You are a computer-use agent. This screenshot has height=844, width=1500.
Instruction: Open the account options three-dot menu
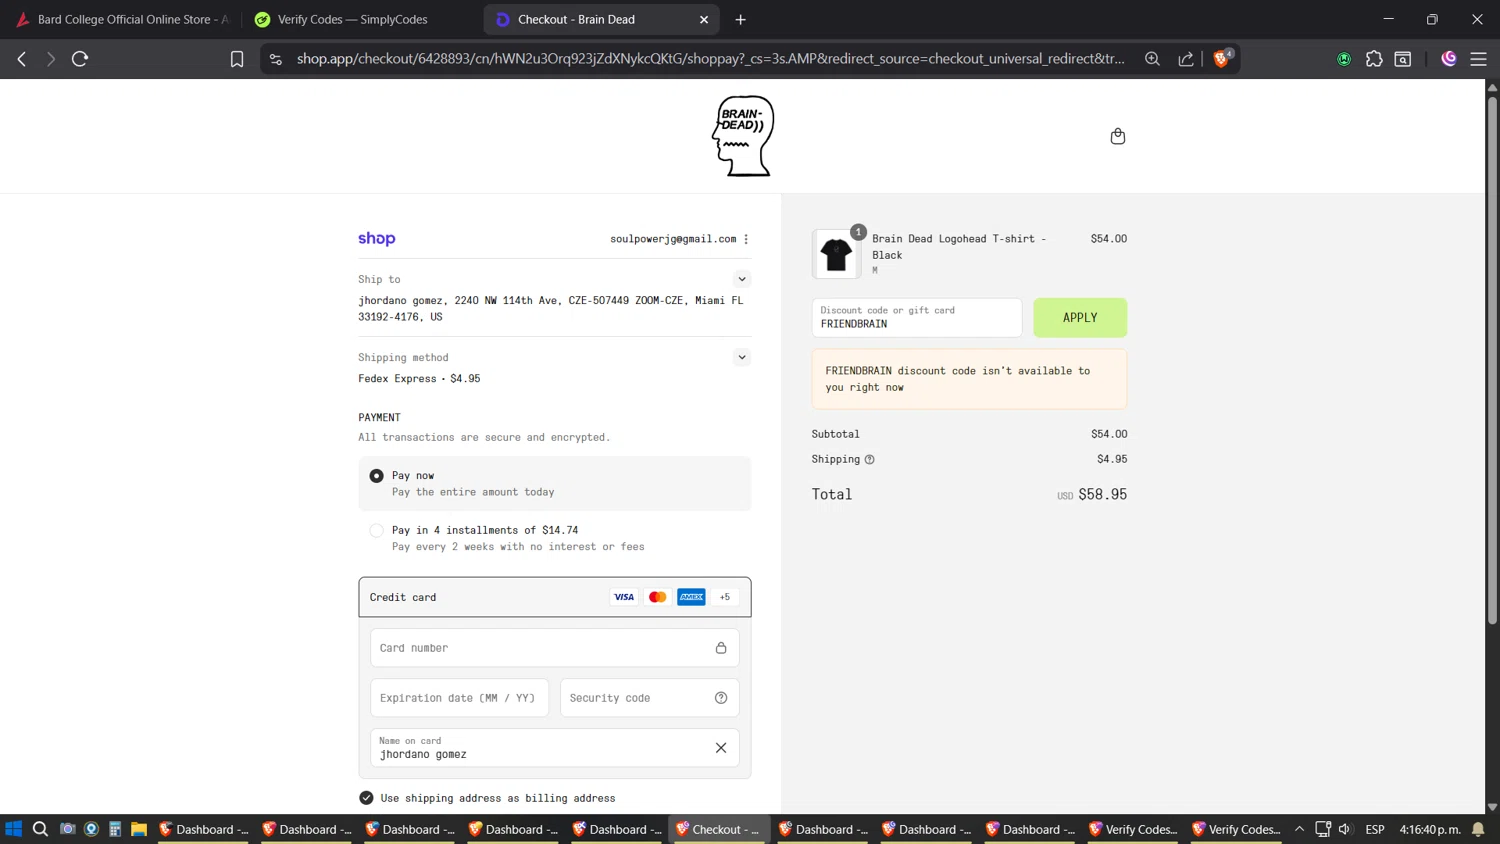point(746,239)
